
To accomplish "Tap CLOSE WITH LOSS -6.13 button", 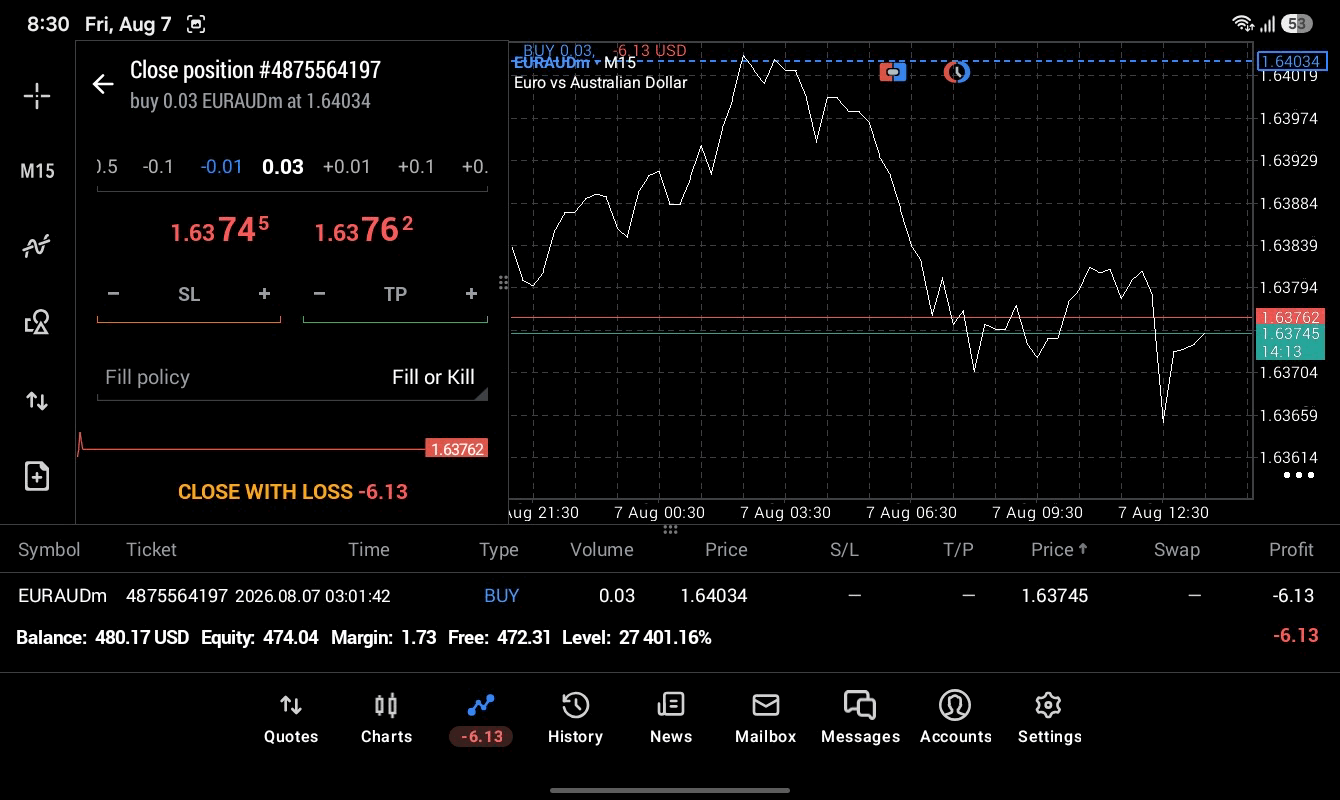I will (x=292, y=492).
